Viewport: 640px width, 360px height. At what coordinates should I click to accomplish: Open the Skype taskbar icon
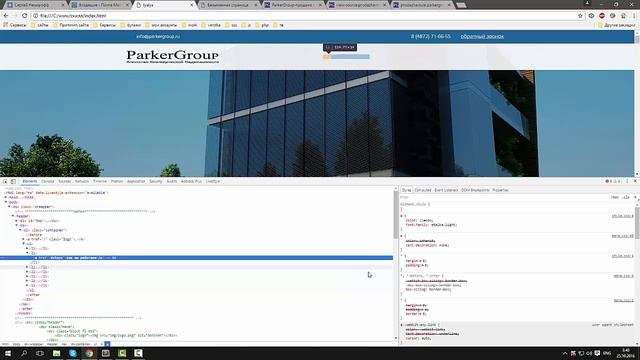(73, 353)
